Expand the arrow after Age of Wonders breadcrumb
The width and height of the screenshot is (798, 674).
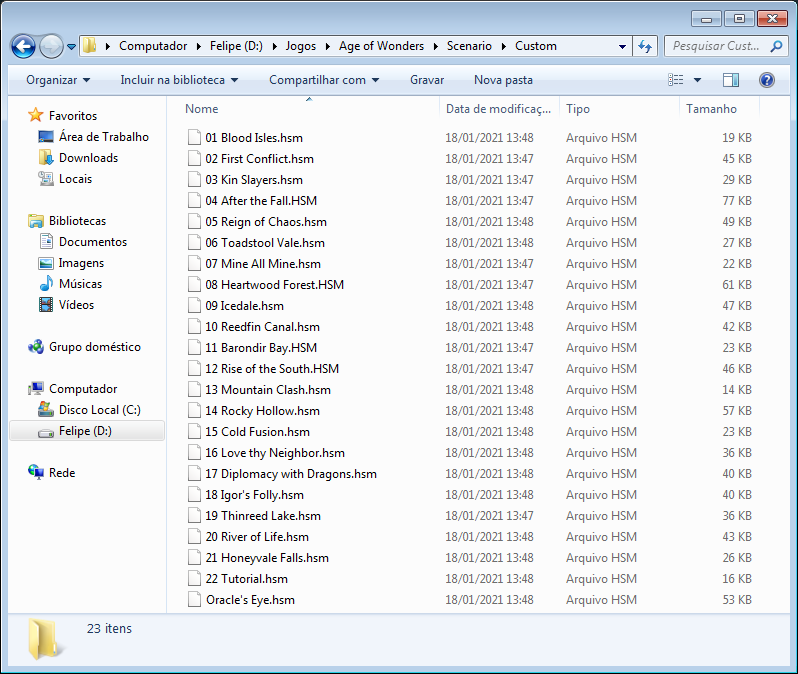(x=435, y=46)
